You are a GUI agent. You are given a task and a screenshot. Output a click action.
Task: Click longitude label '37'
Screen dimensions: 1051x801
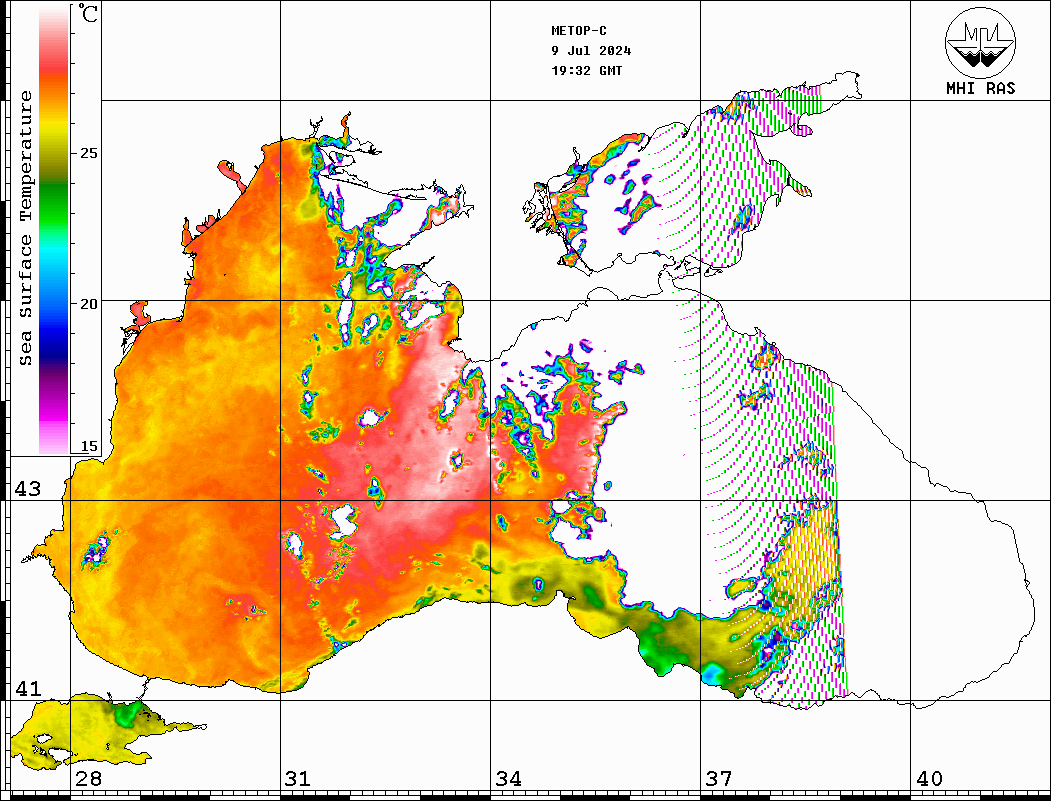point(719,778)
